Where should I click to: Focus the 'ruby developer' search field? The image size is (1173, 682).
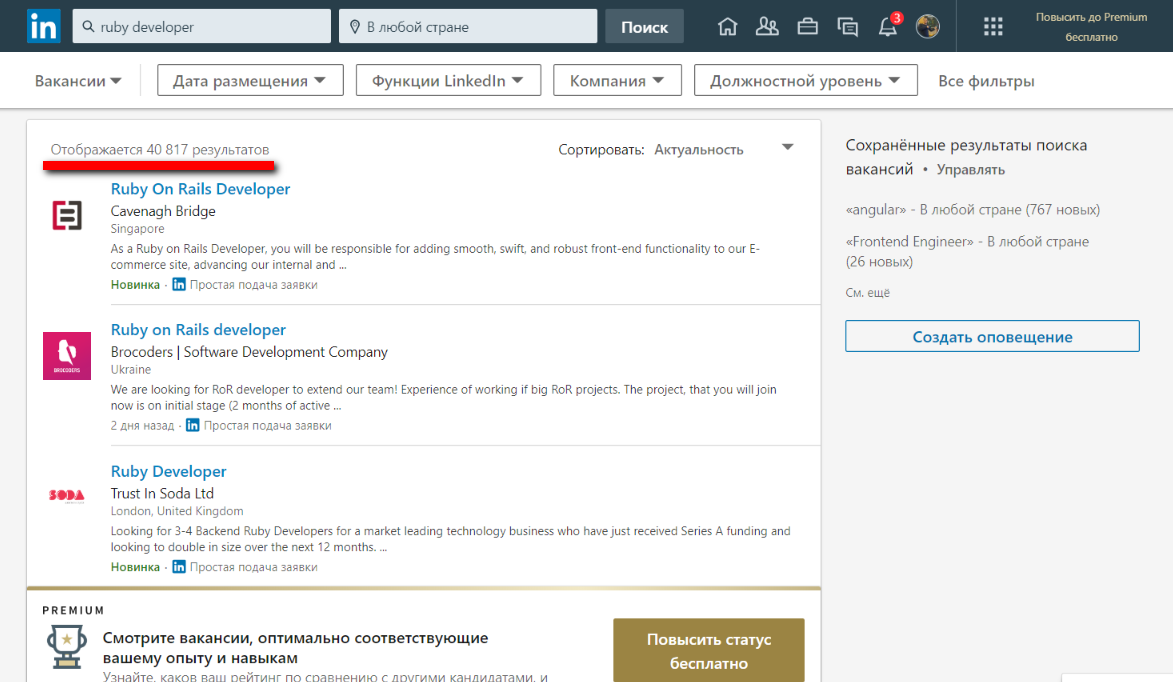click(202, 26)
